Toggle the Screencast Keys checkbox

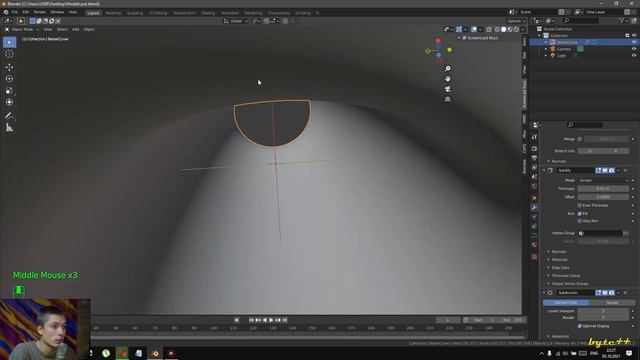464,38
